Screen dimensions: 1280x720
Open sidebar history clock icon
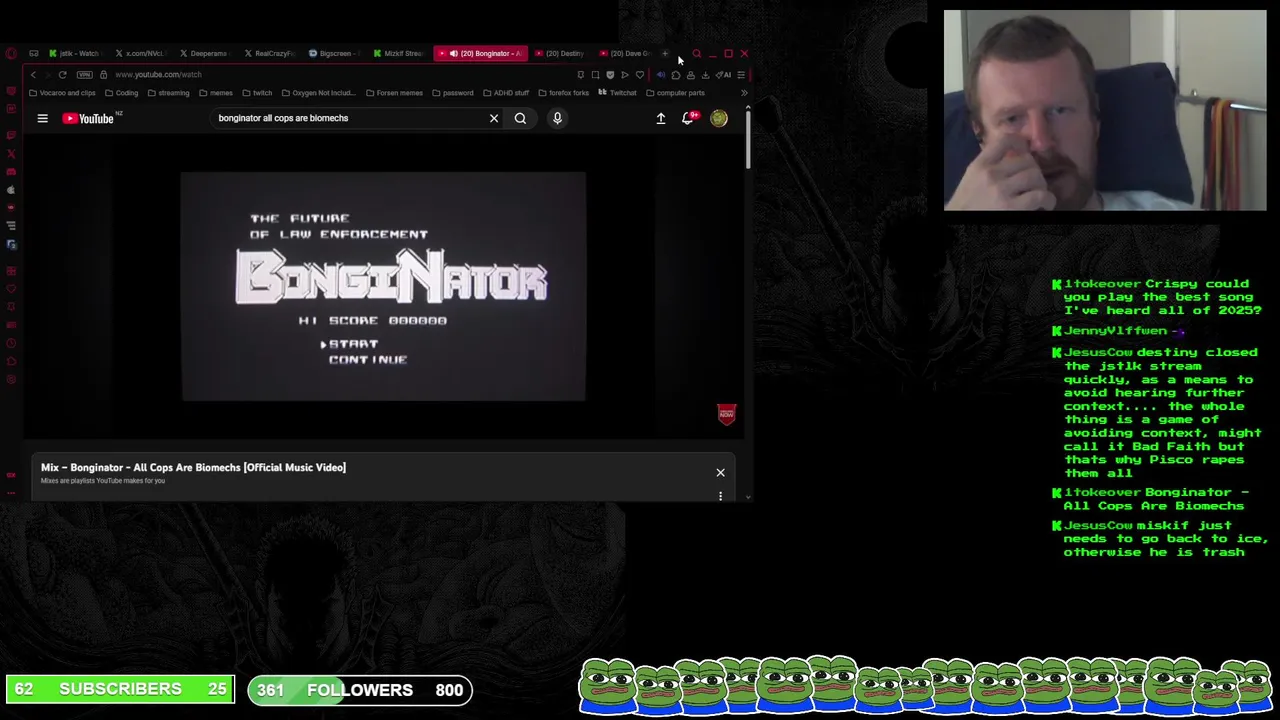click(11, 343)
